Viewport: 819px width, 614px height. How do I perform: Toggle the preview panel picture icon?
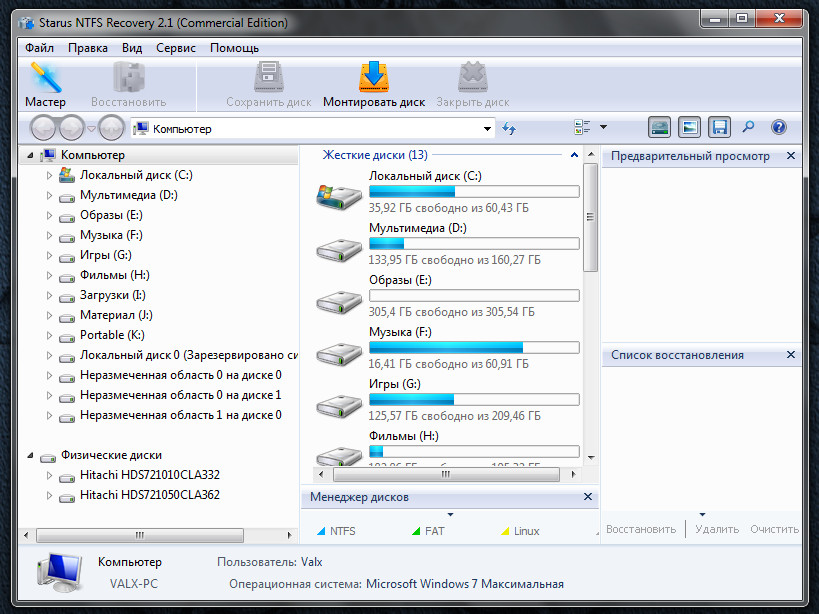689,127
